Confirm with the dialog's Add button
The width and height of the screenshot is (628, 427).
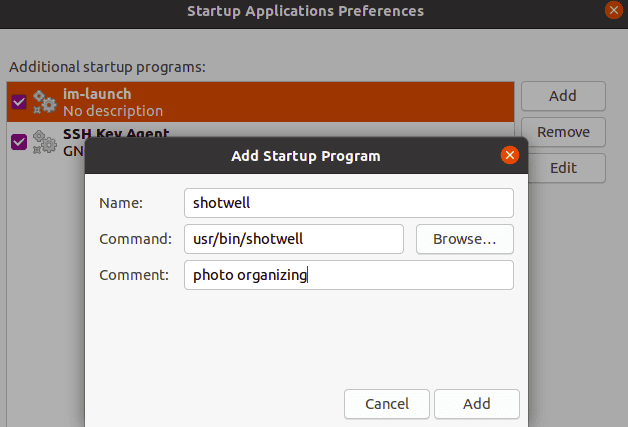[x=476, y=404]
